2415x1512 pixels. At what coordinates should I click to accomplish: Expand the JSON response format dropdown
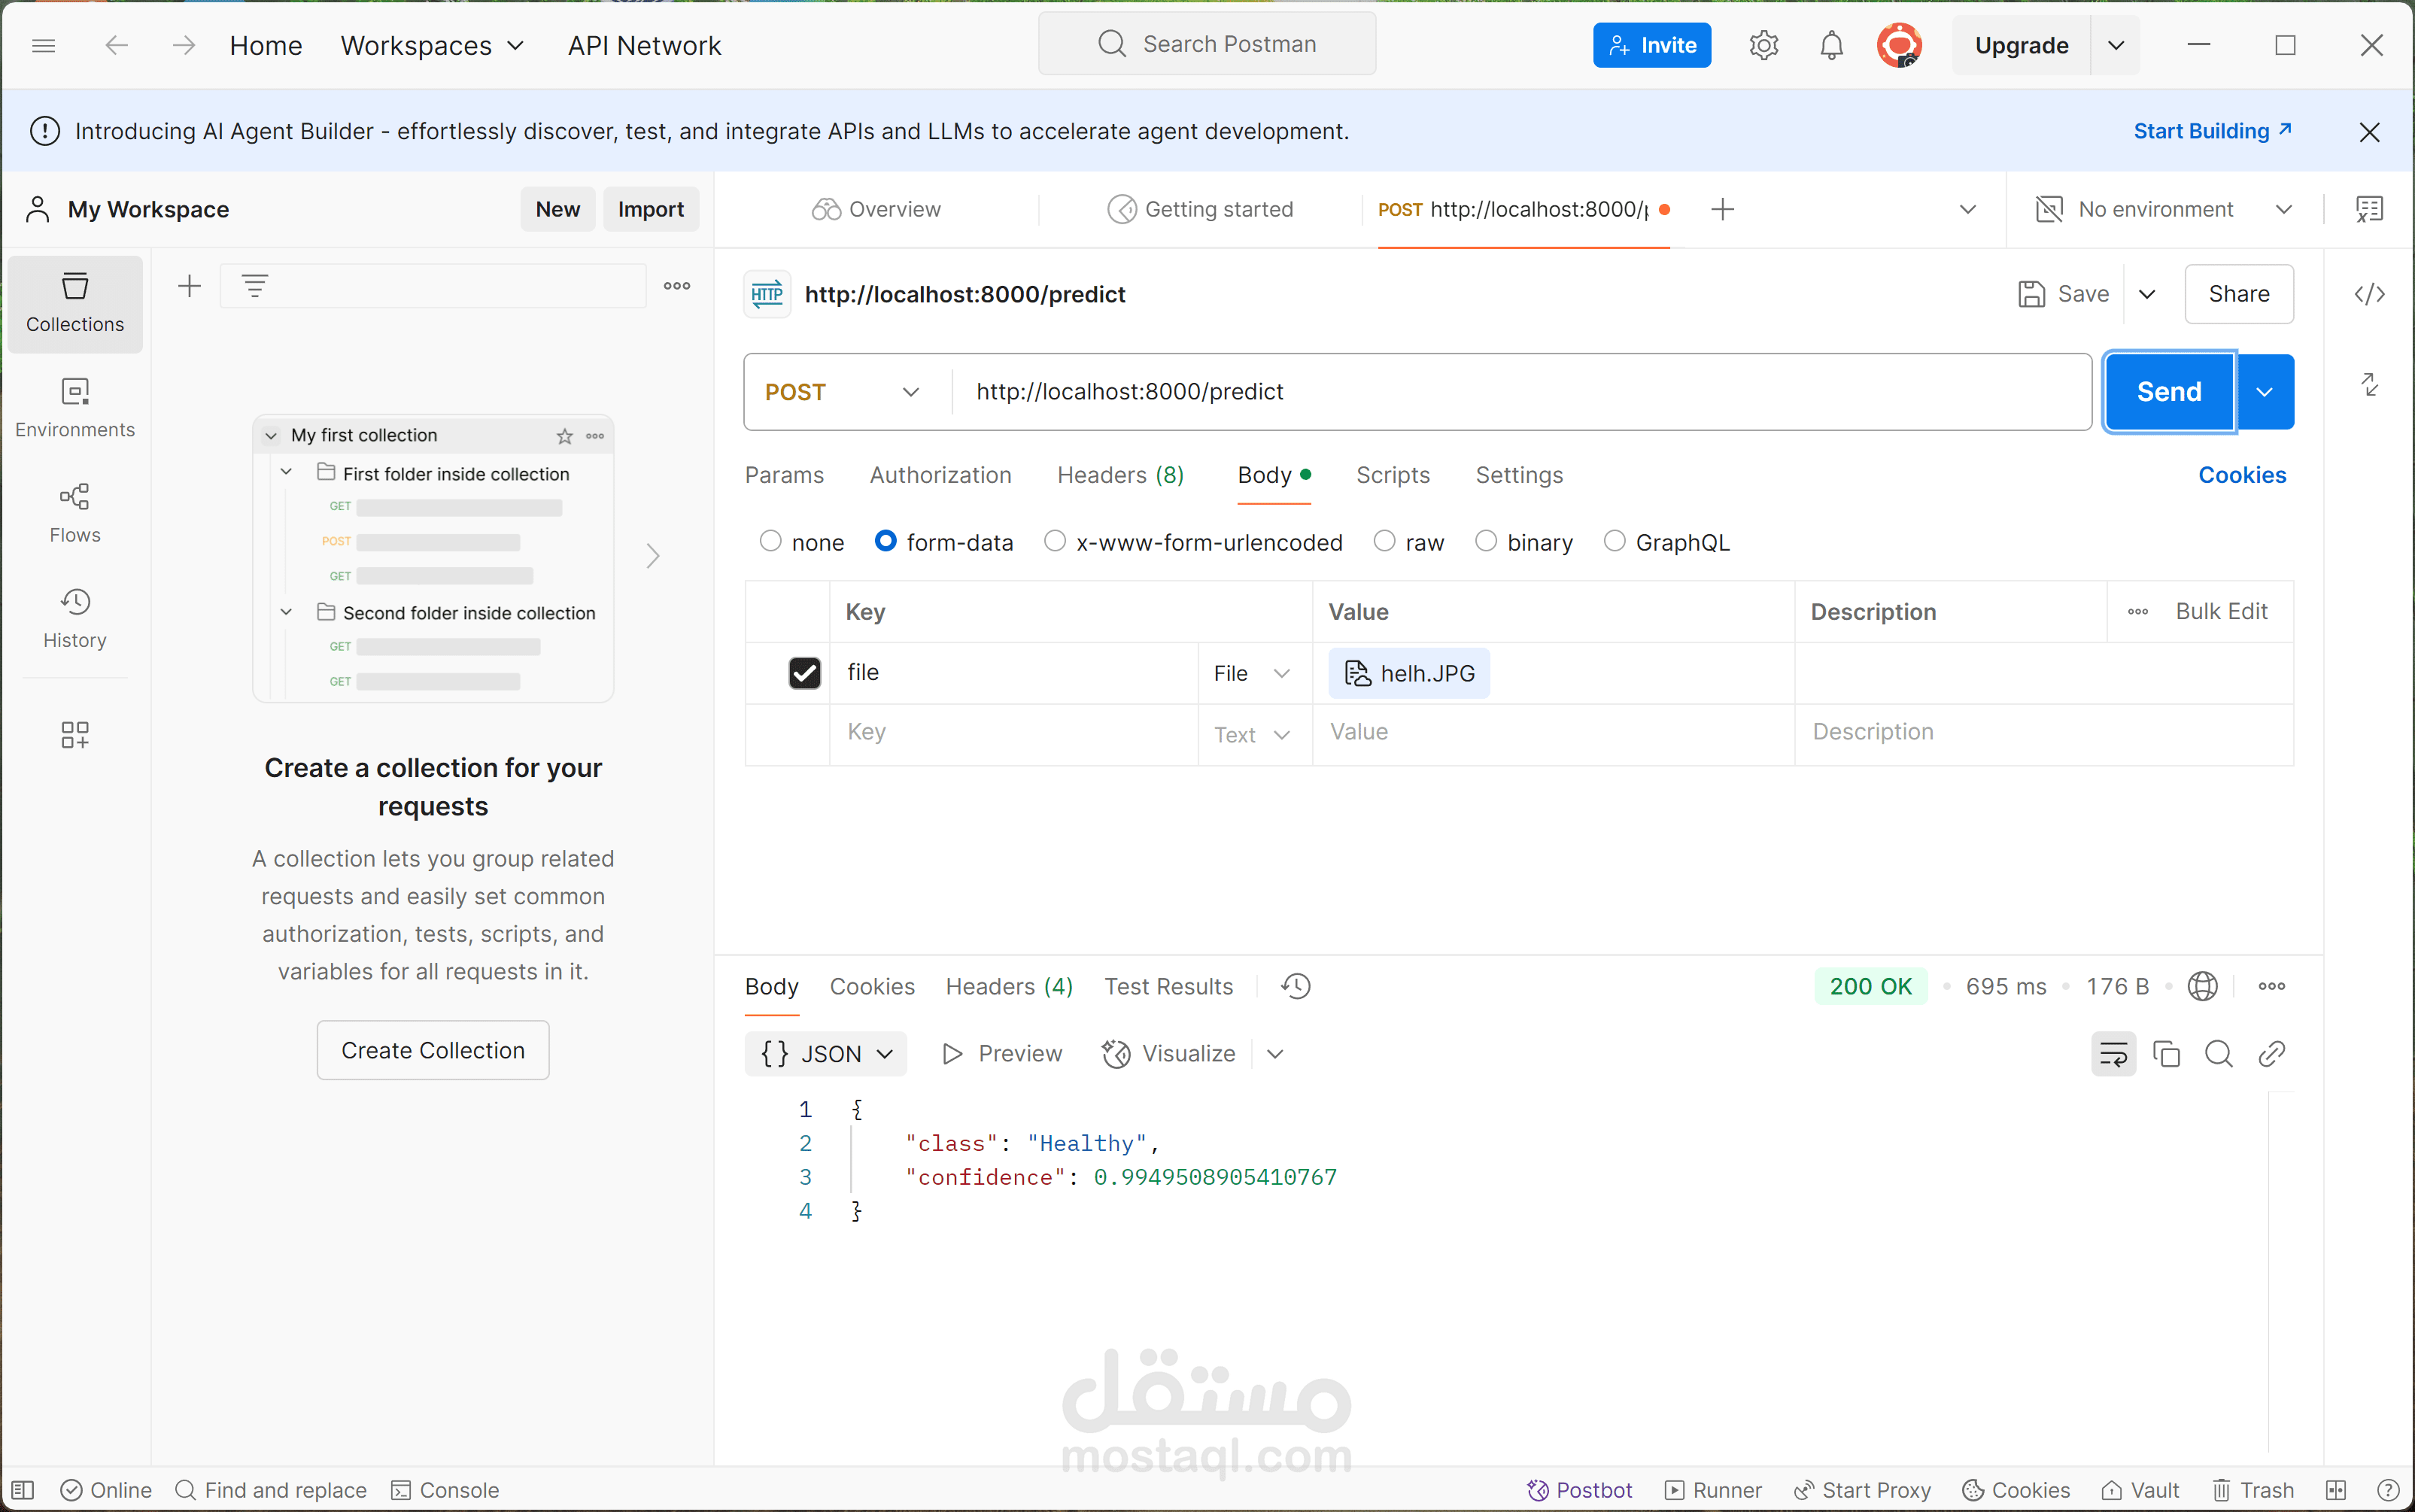826,1054
